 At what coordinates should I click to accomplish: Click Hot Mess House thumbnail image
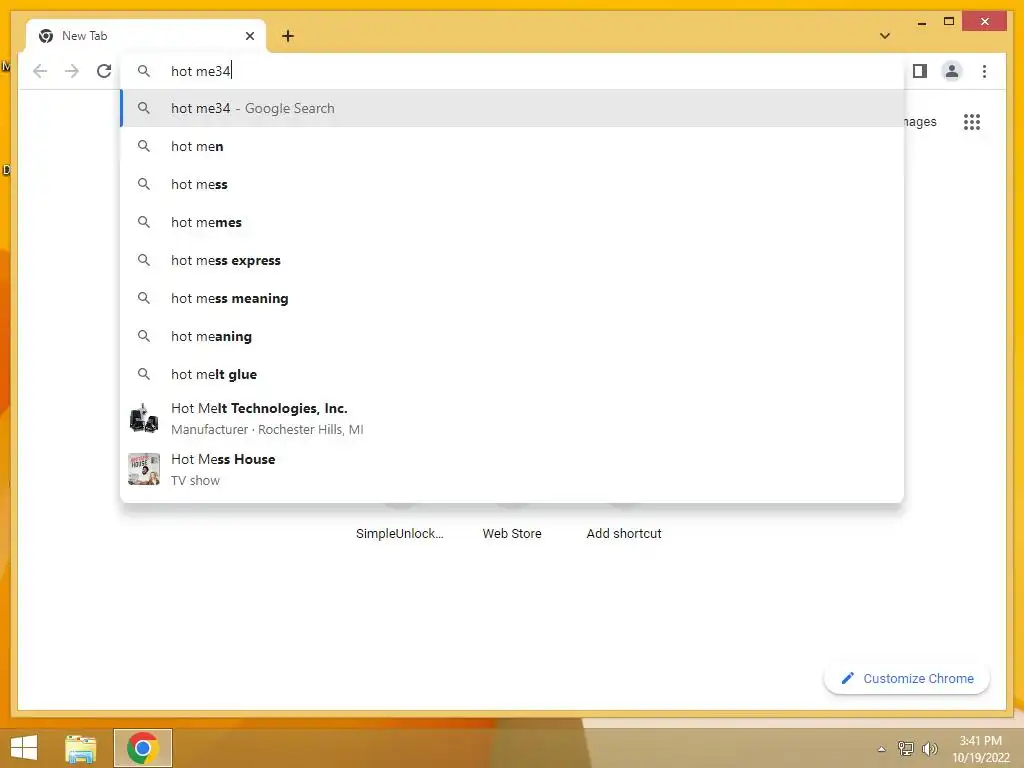pos(144,469)
